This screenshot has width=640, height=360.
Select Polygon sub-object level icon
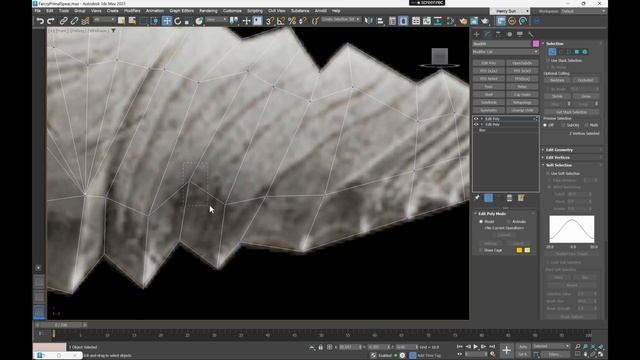[577, 52]
